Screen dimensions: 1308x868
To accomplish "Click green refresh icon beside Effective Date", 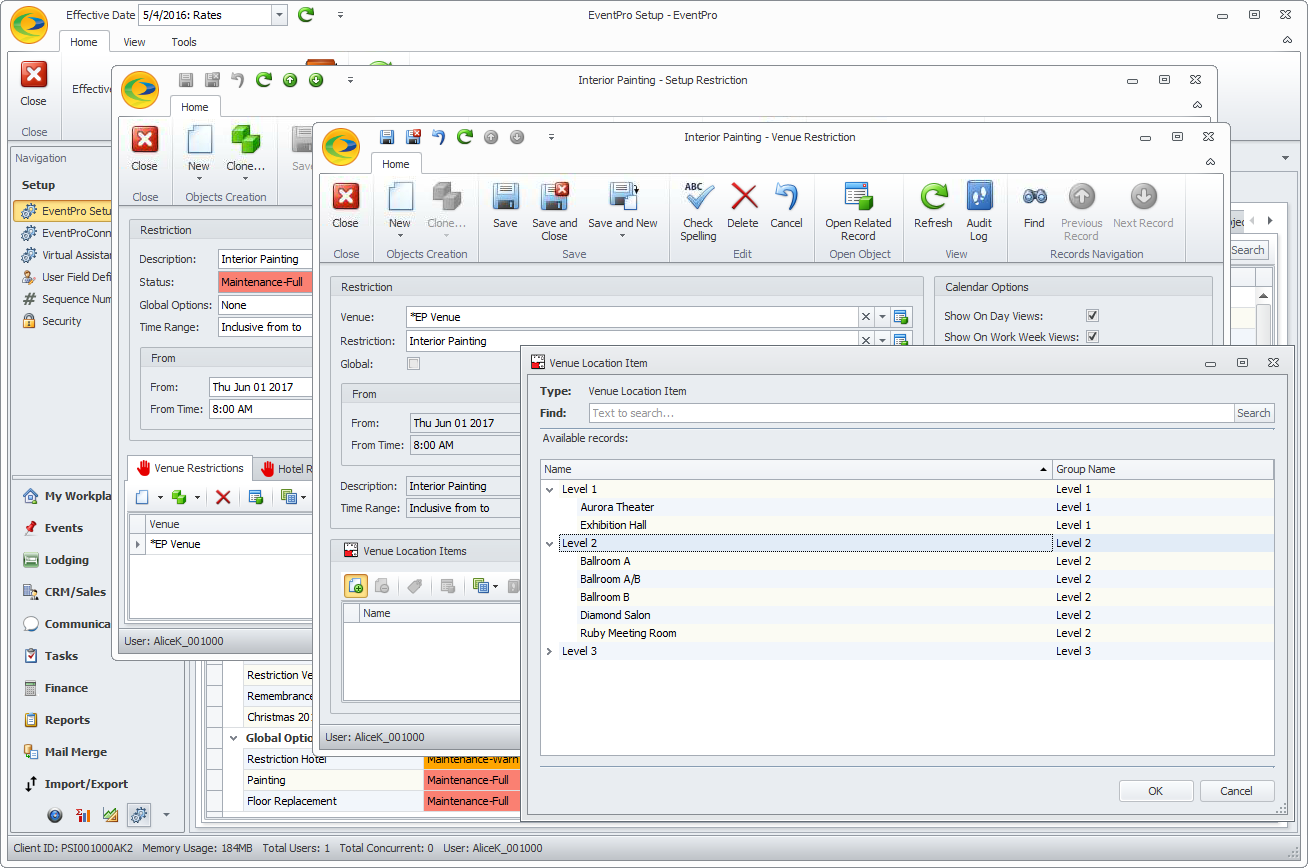I will click(306, 15).
